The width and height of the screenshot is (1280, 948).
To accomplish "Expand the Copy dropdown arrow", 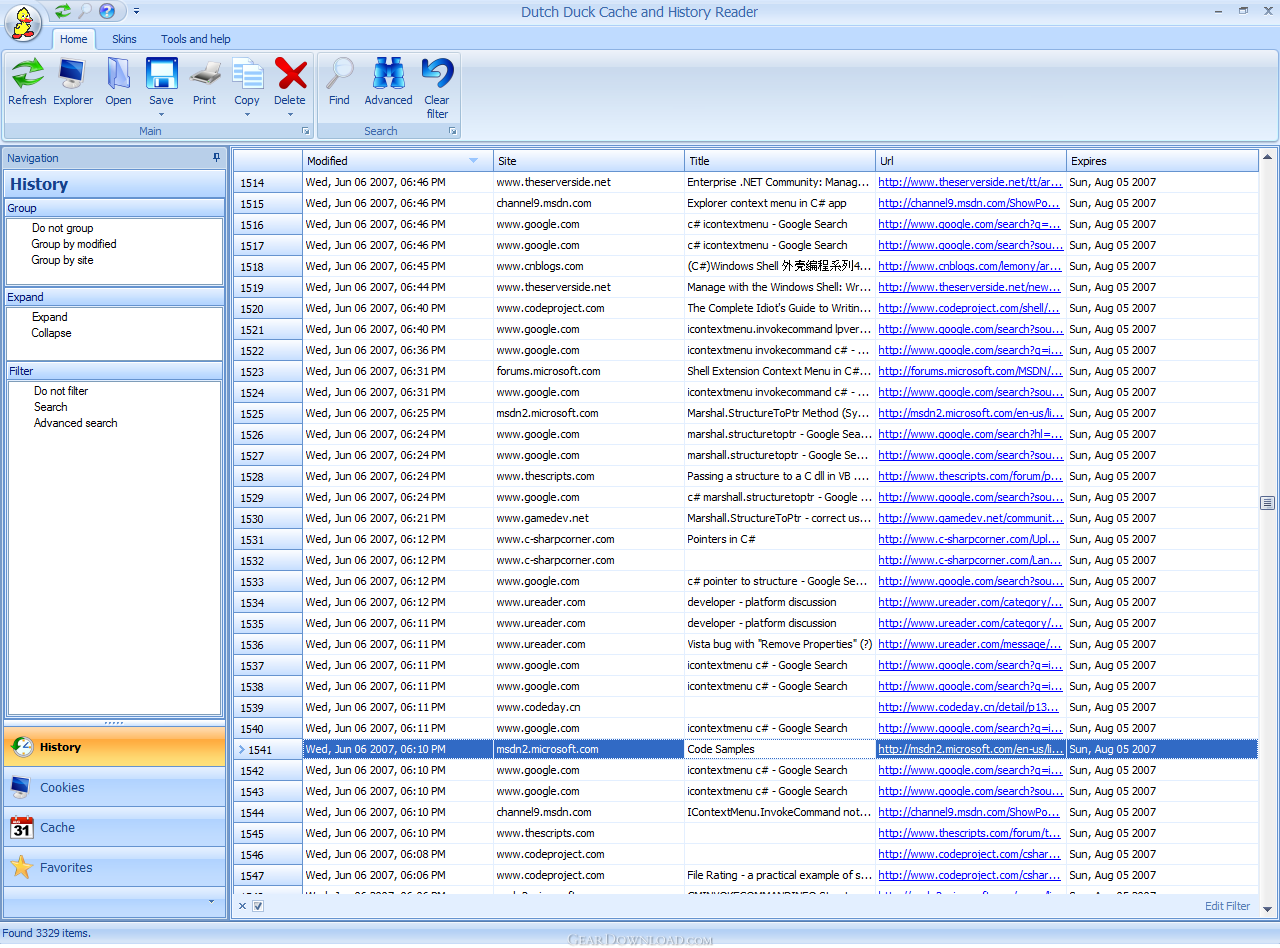I will 247,114.
